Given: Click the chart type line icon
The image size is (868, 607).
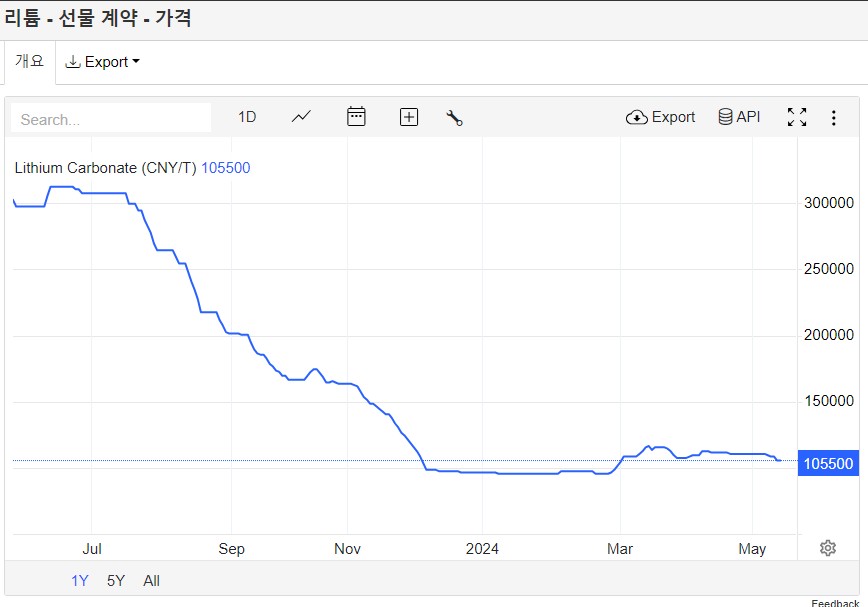Looking at the screenshot, I should 301,117.
